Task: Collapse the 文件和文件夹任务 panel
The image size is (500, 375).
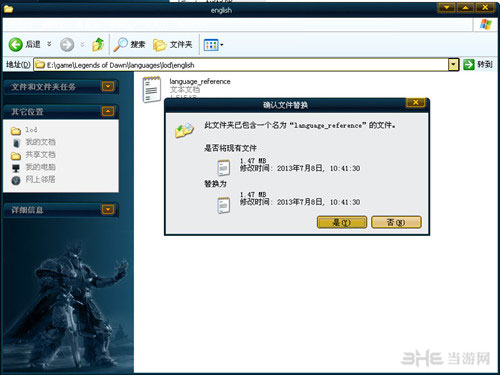Action: pyautogui.click(x=108, y=87)
